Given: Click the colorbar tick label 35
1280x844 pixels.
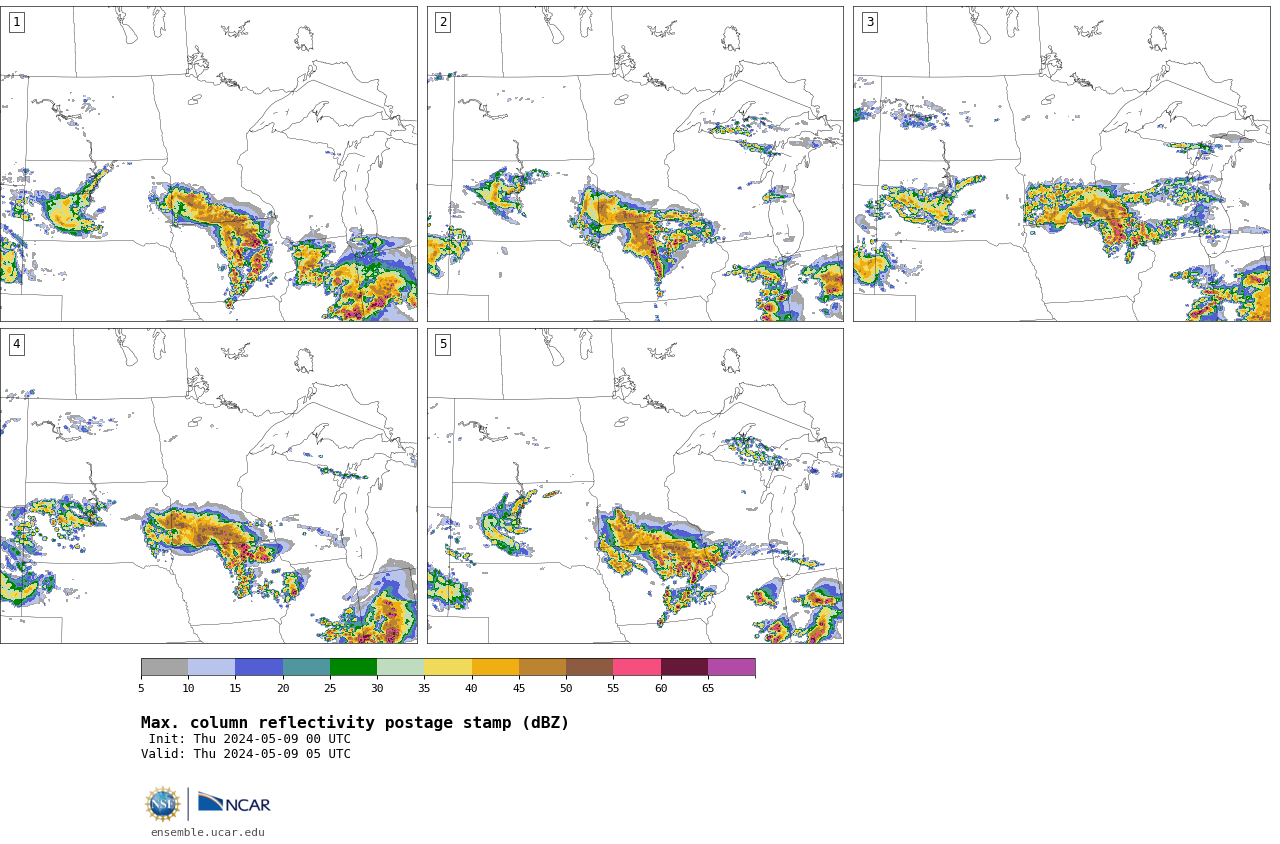Looking at the screenshot, I should [x=424, y=688].
